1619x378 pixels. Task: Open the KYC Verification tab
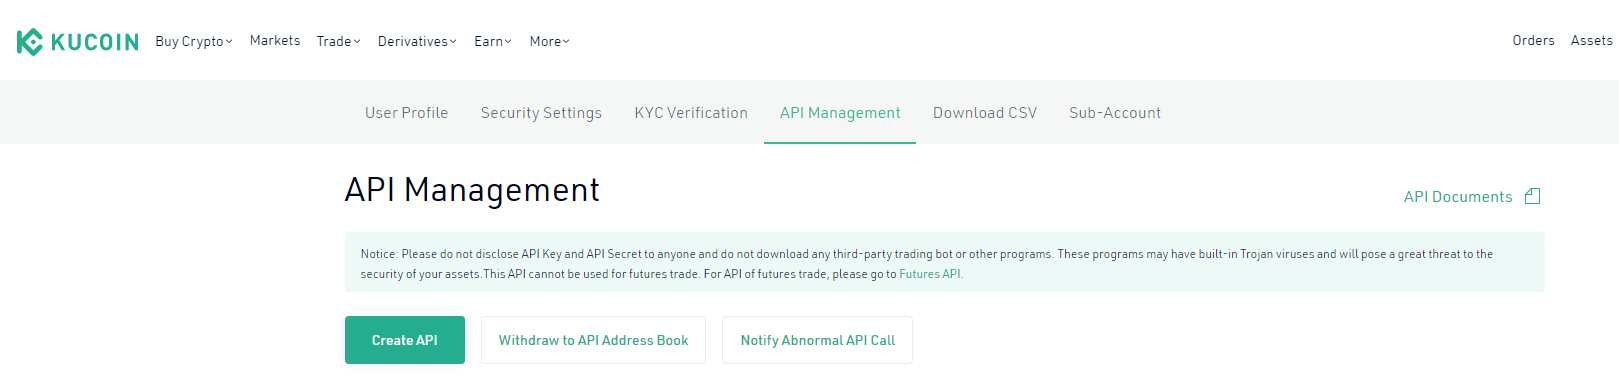click(691, 113)
